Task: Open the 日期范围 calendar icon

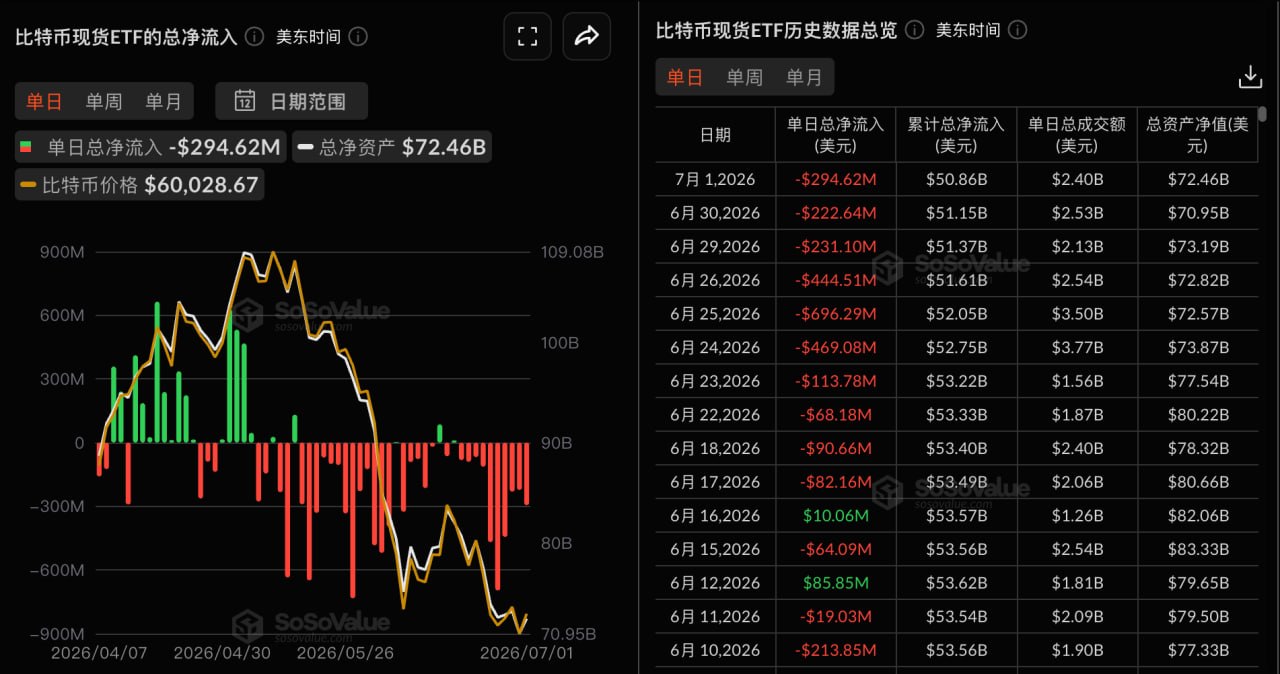Action: 244,100
